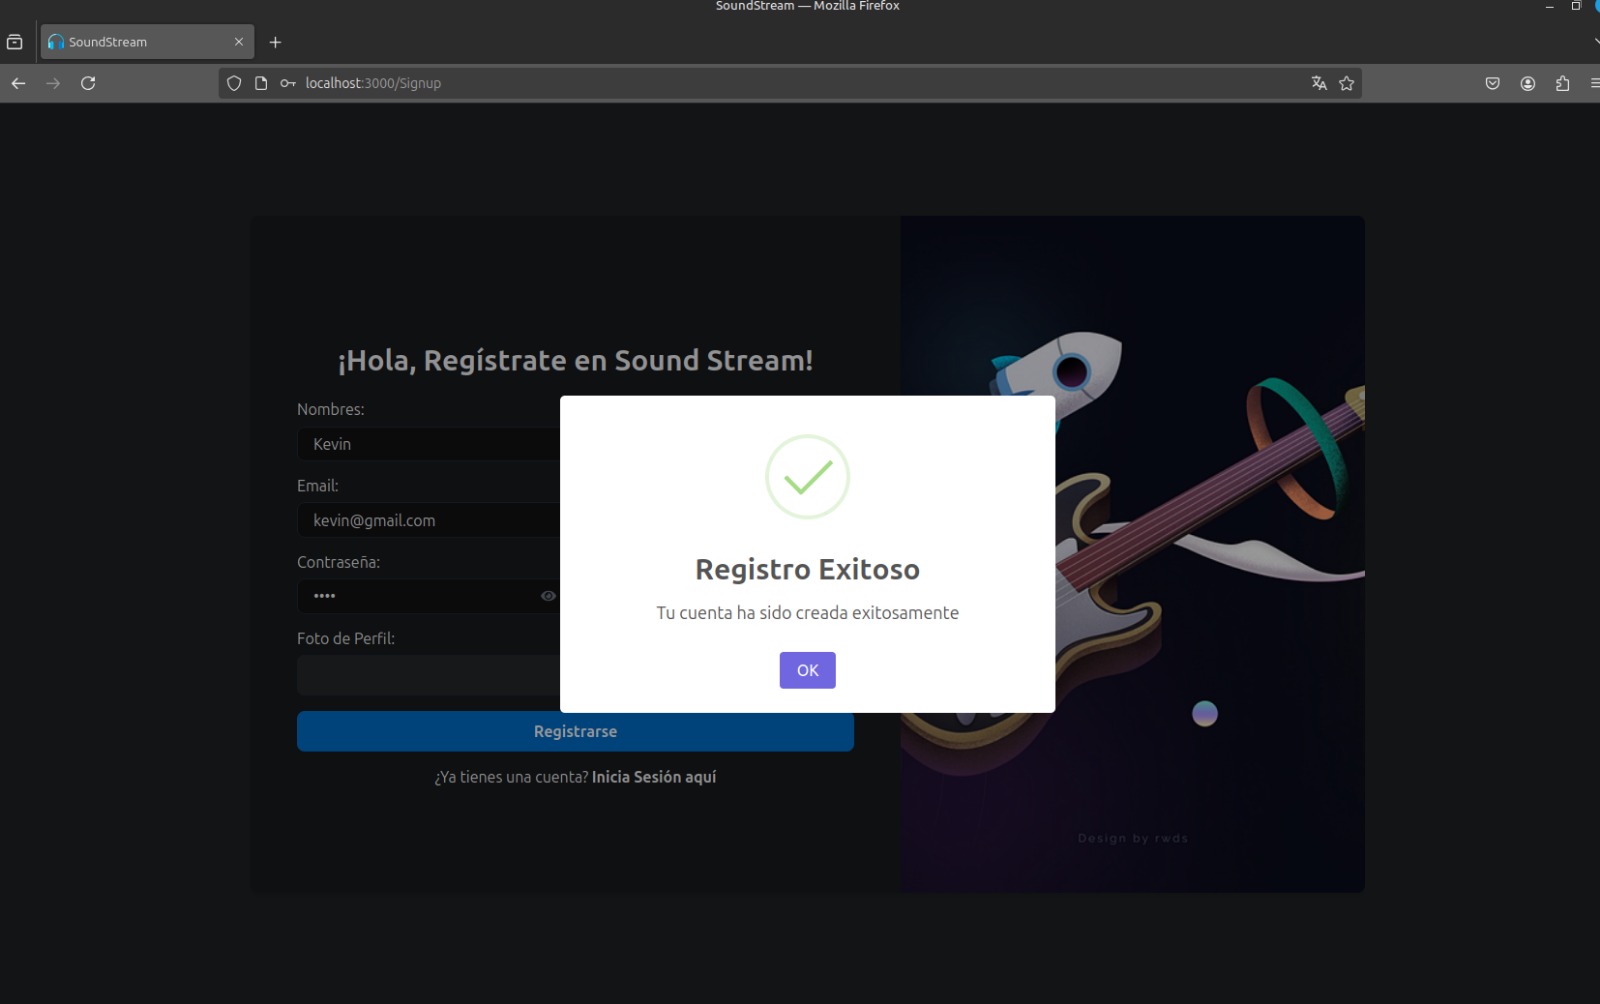Reload the current page

click(x=88, y=83)
